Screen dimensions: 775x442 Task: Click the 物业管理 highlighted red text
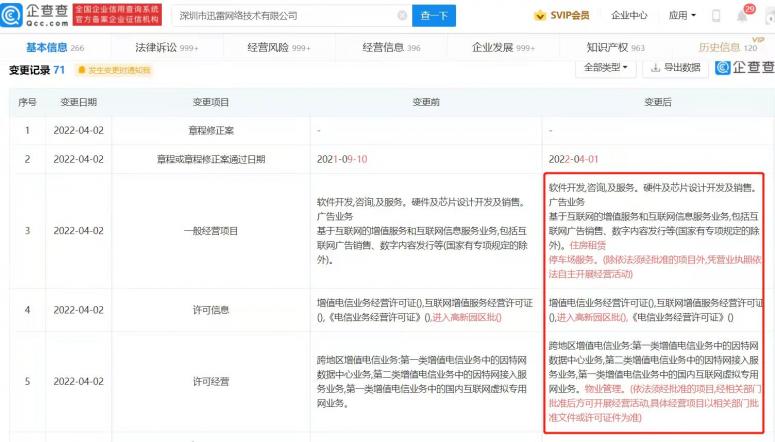pos(604,389)
